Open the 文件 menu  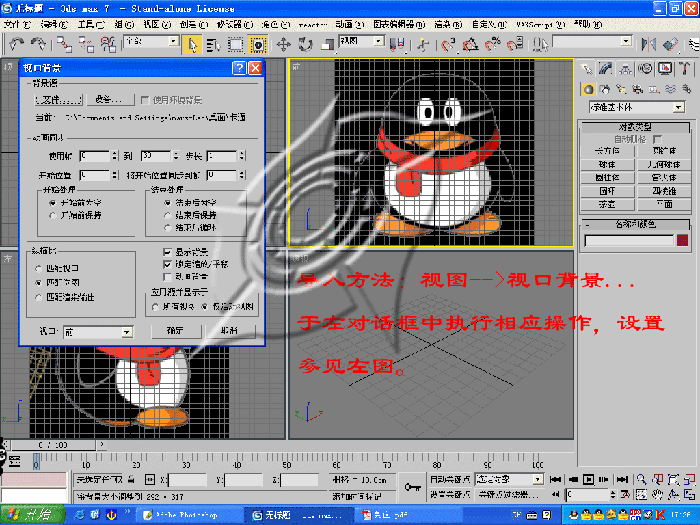pyautogui.click(x=17, y=25)
